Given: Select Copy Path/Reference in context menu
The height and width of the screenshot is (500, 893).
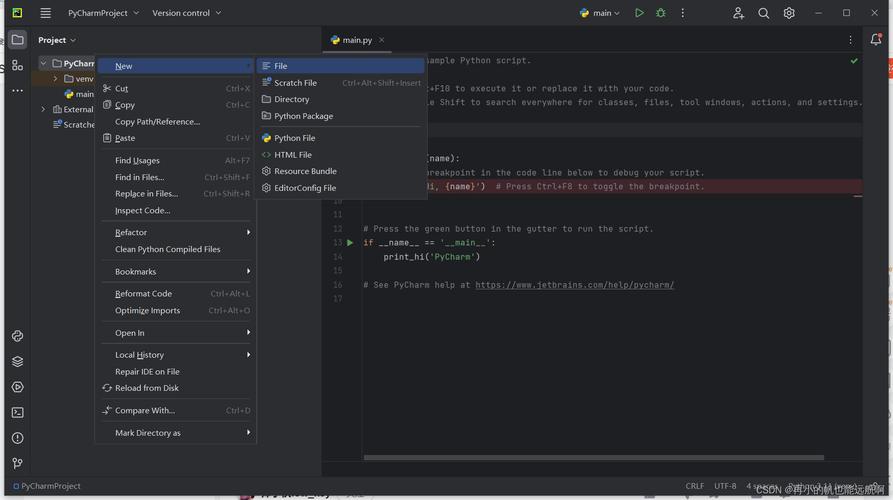Looking at the screenshot, I should 177,121.
